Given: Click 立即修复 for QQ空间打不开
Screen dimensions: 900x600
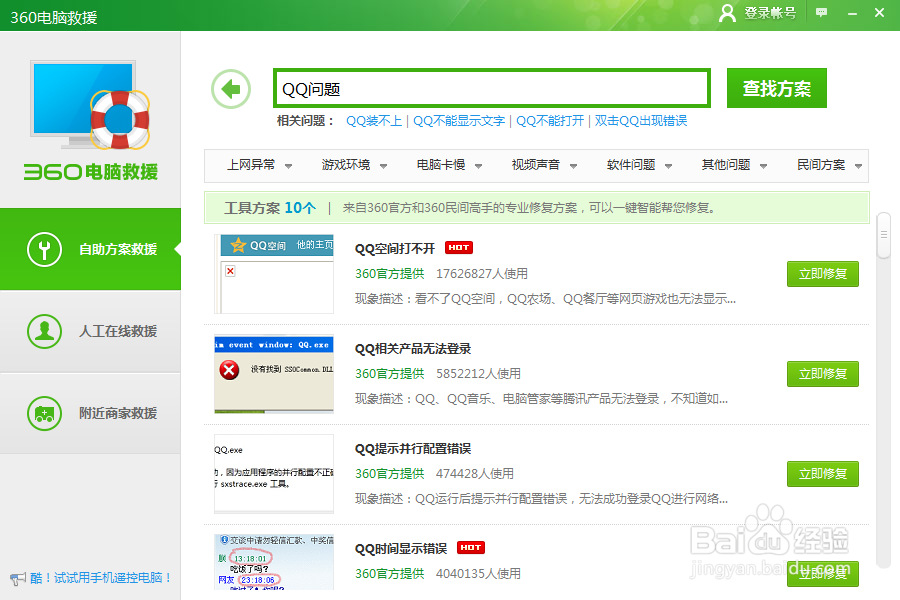Looking at the screenshot, I should (823, 274).
